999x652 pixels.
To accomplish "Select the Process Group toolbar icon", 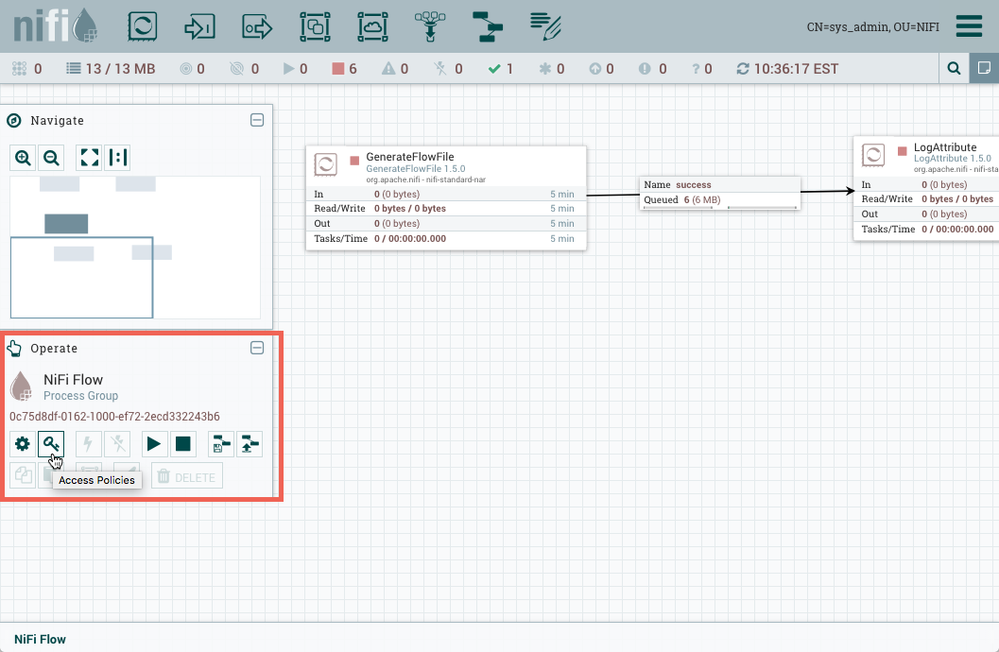I will tap(315, 27).
